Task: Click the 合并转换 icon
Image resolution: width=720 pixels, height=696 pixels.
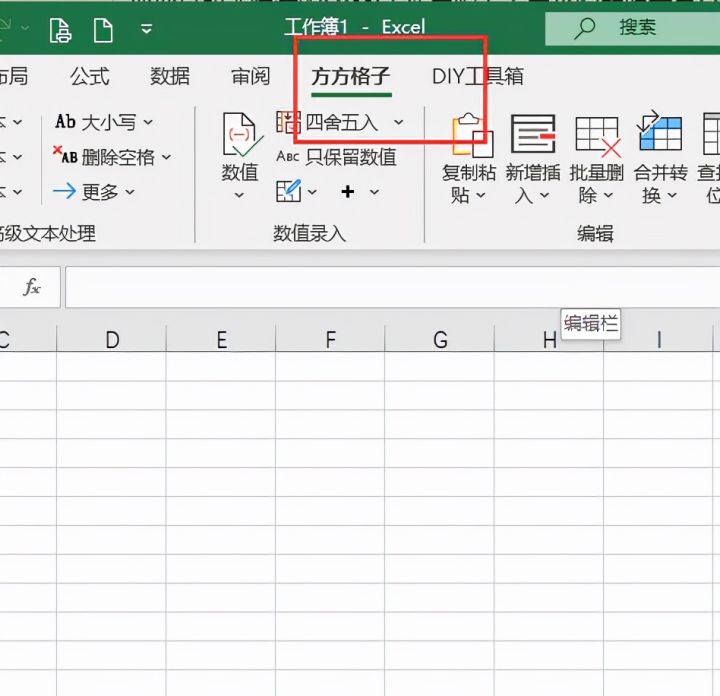Action: click(659, 131)
